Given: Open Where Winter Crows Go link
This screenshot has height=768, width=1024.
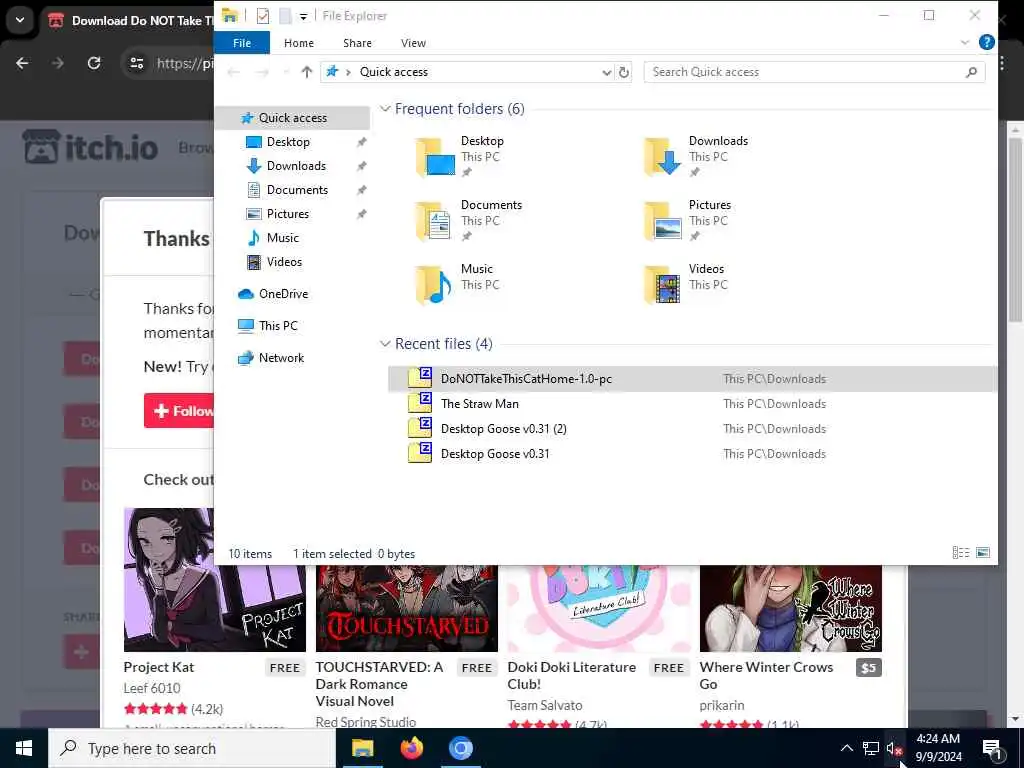Looking at the screenshot, I should point(766,675).
